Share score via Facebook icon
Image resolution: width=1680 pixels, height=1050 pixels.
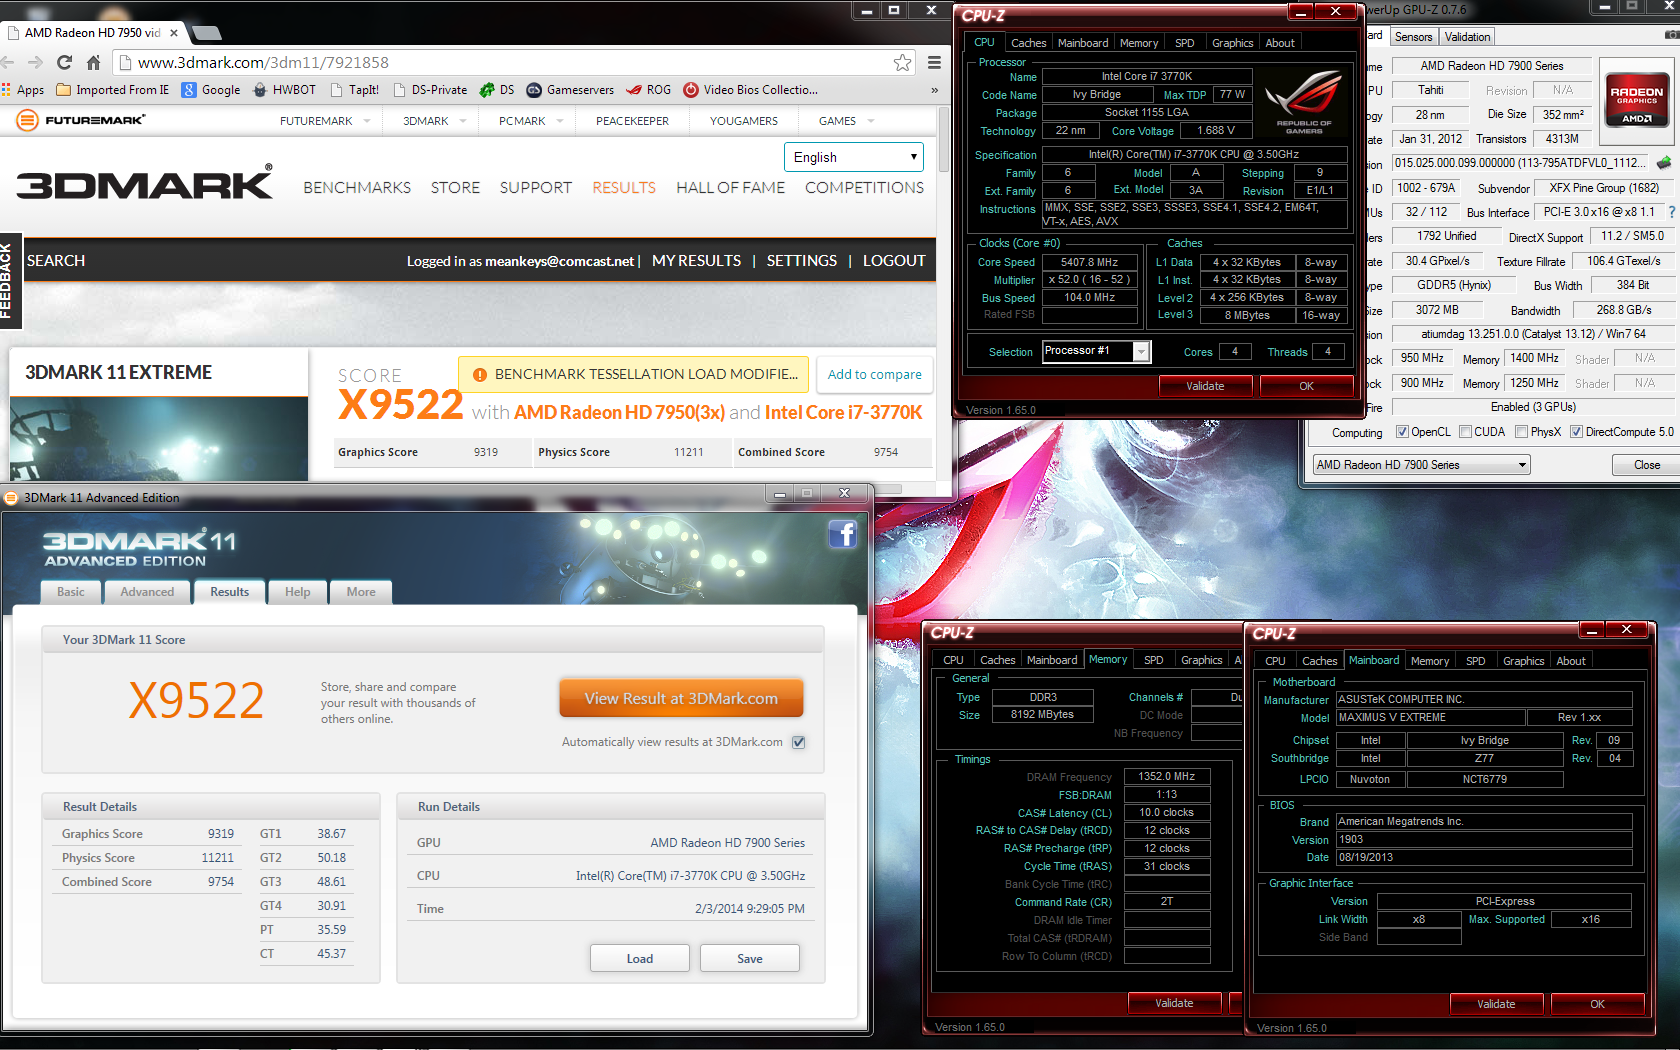843,534
